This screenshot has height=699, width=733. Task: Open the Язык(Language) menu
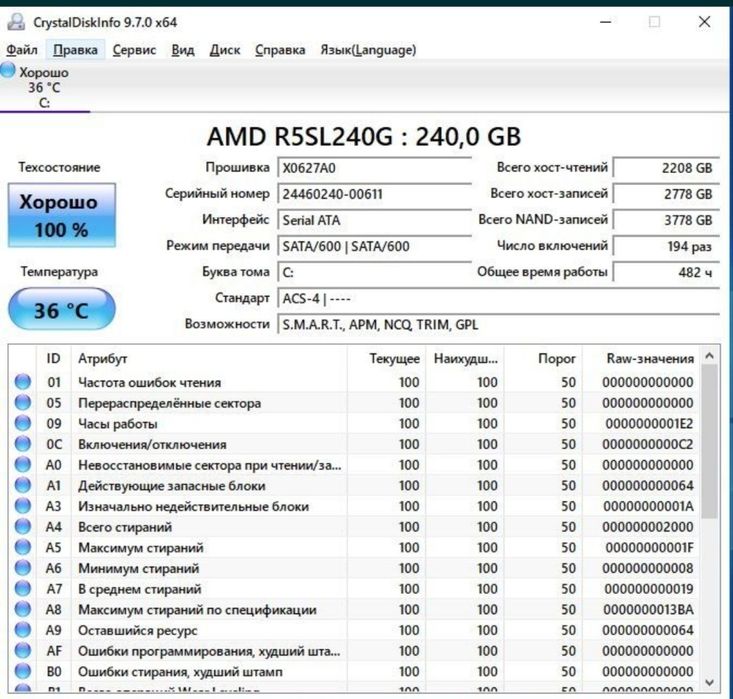click(x=368, y=50)
